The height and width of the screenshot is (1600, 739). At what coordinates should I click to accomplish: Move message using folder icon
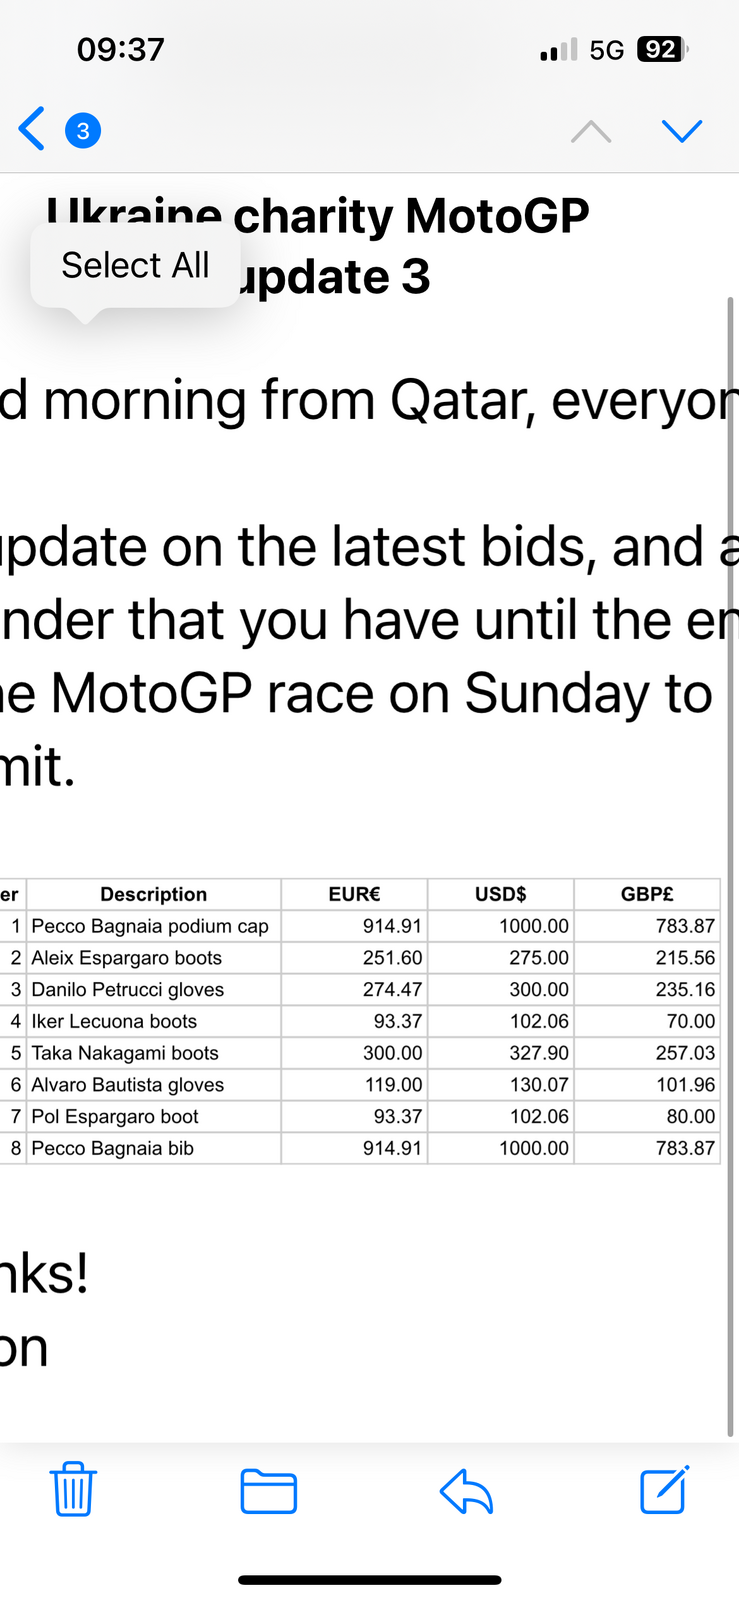269,1491
